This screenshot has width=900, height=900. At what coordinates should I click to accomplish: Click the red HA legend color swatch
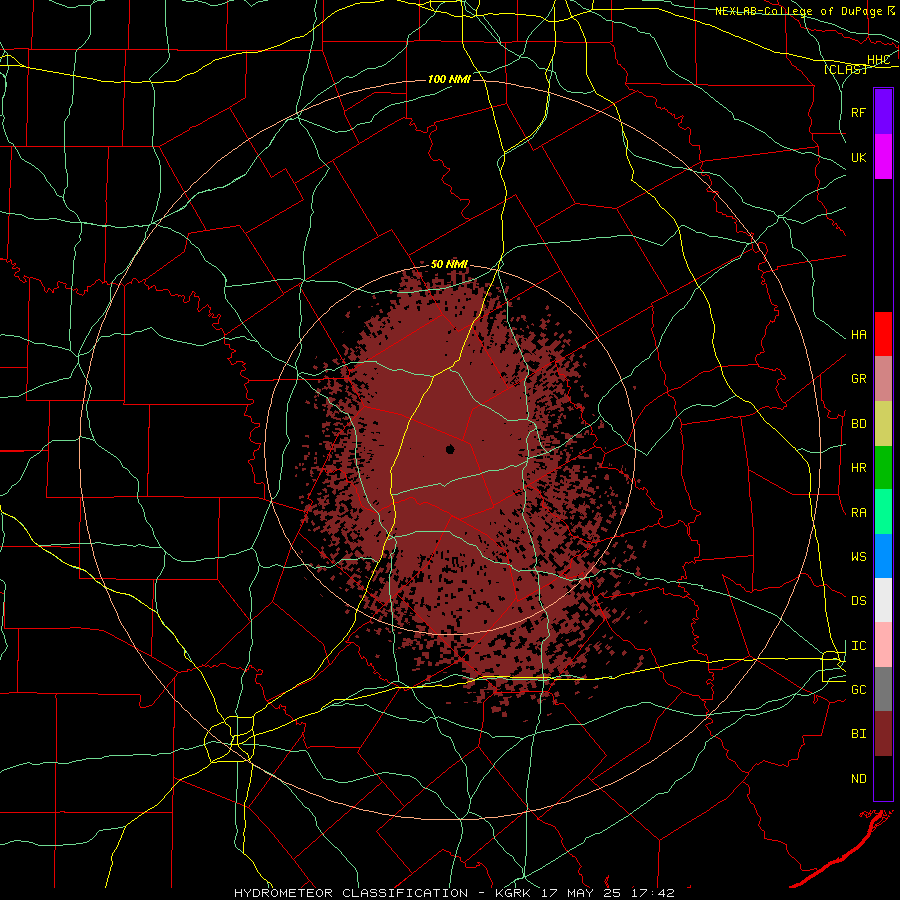click(883, 334)
